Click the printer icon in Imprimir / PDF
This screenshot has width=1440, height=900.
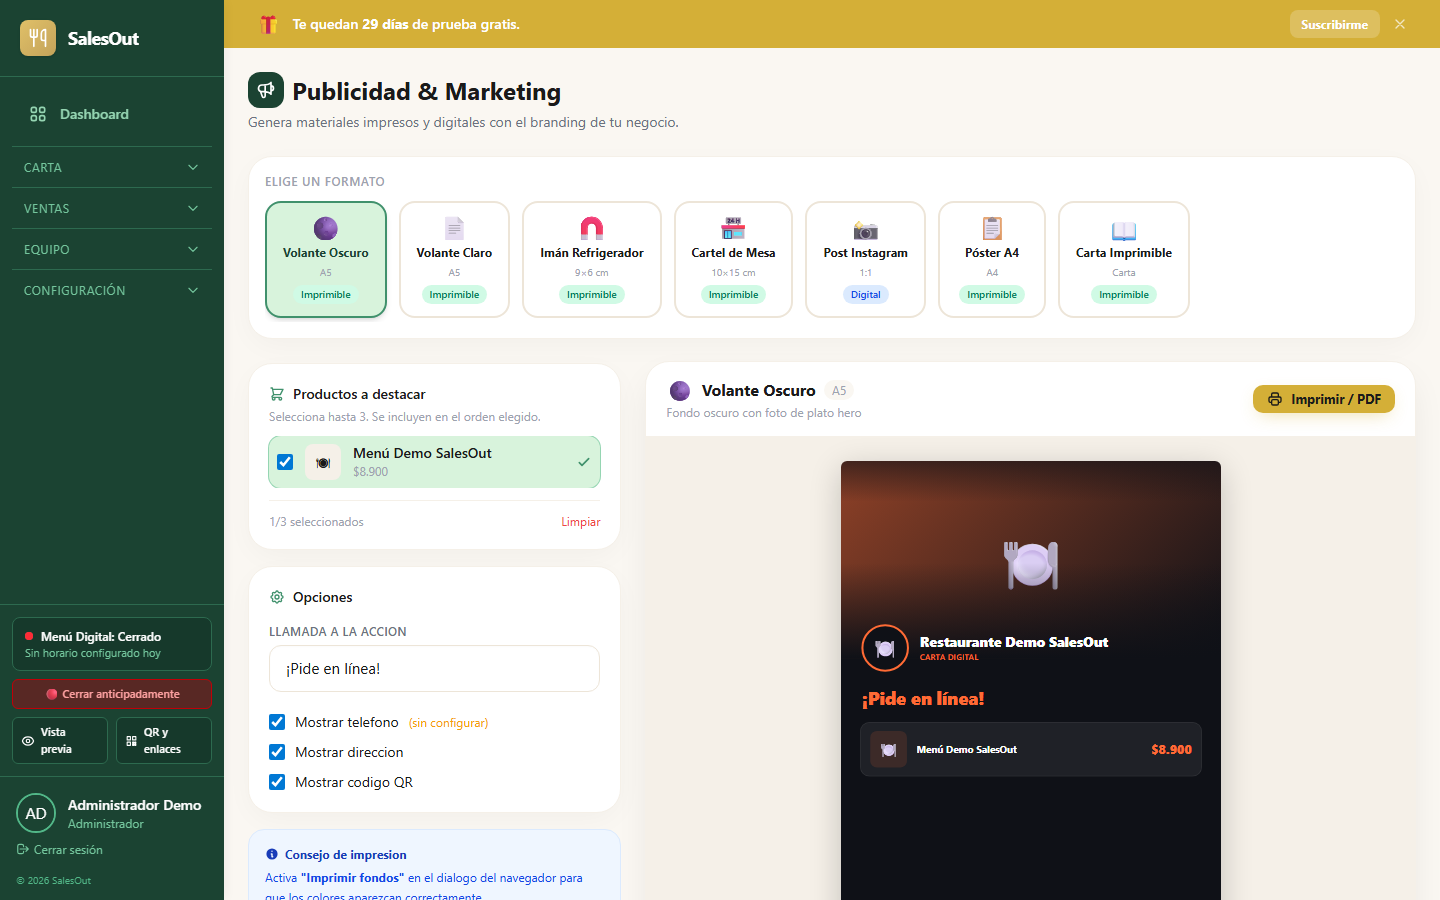(x=1275, y=399)
